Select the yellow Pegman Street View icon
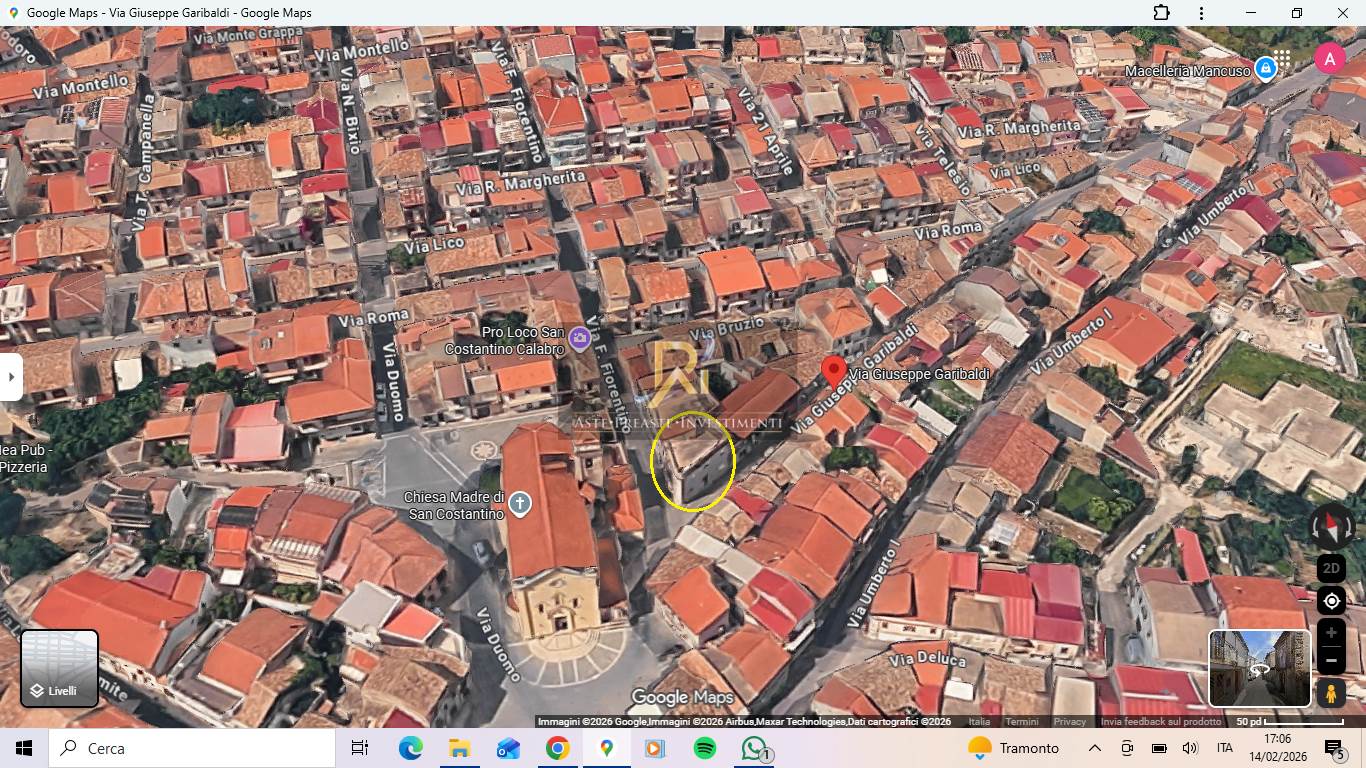Viewport: 1366px width, 768px height. 1331,692
